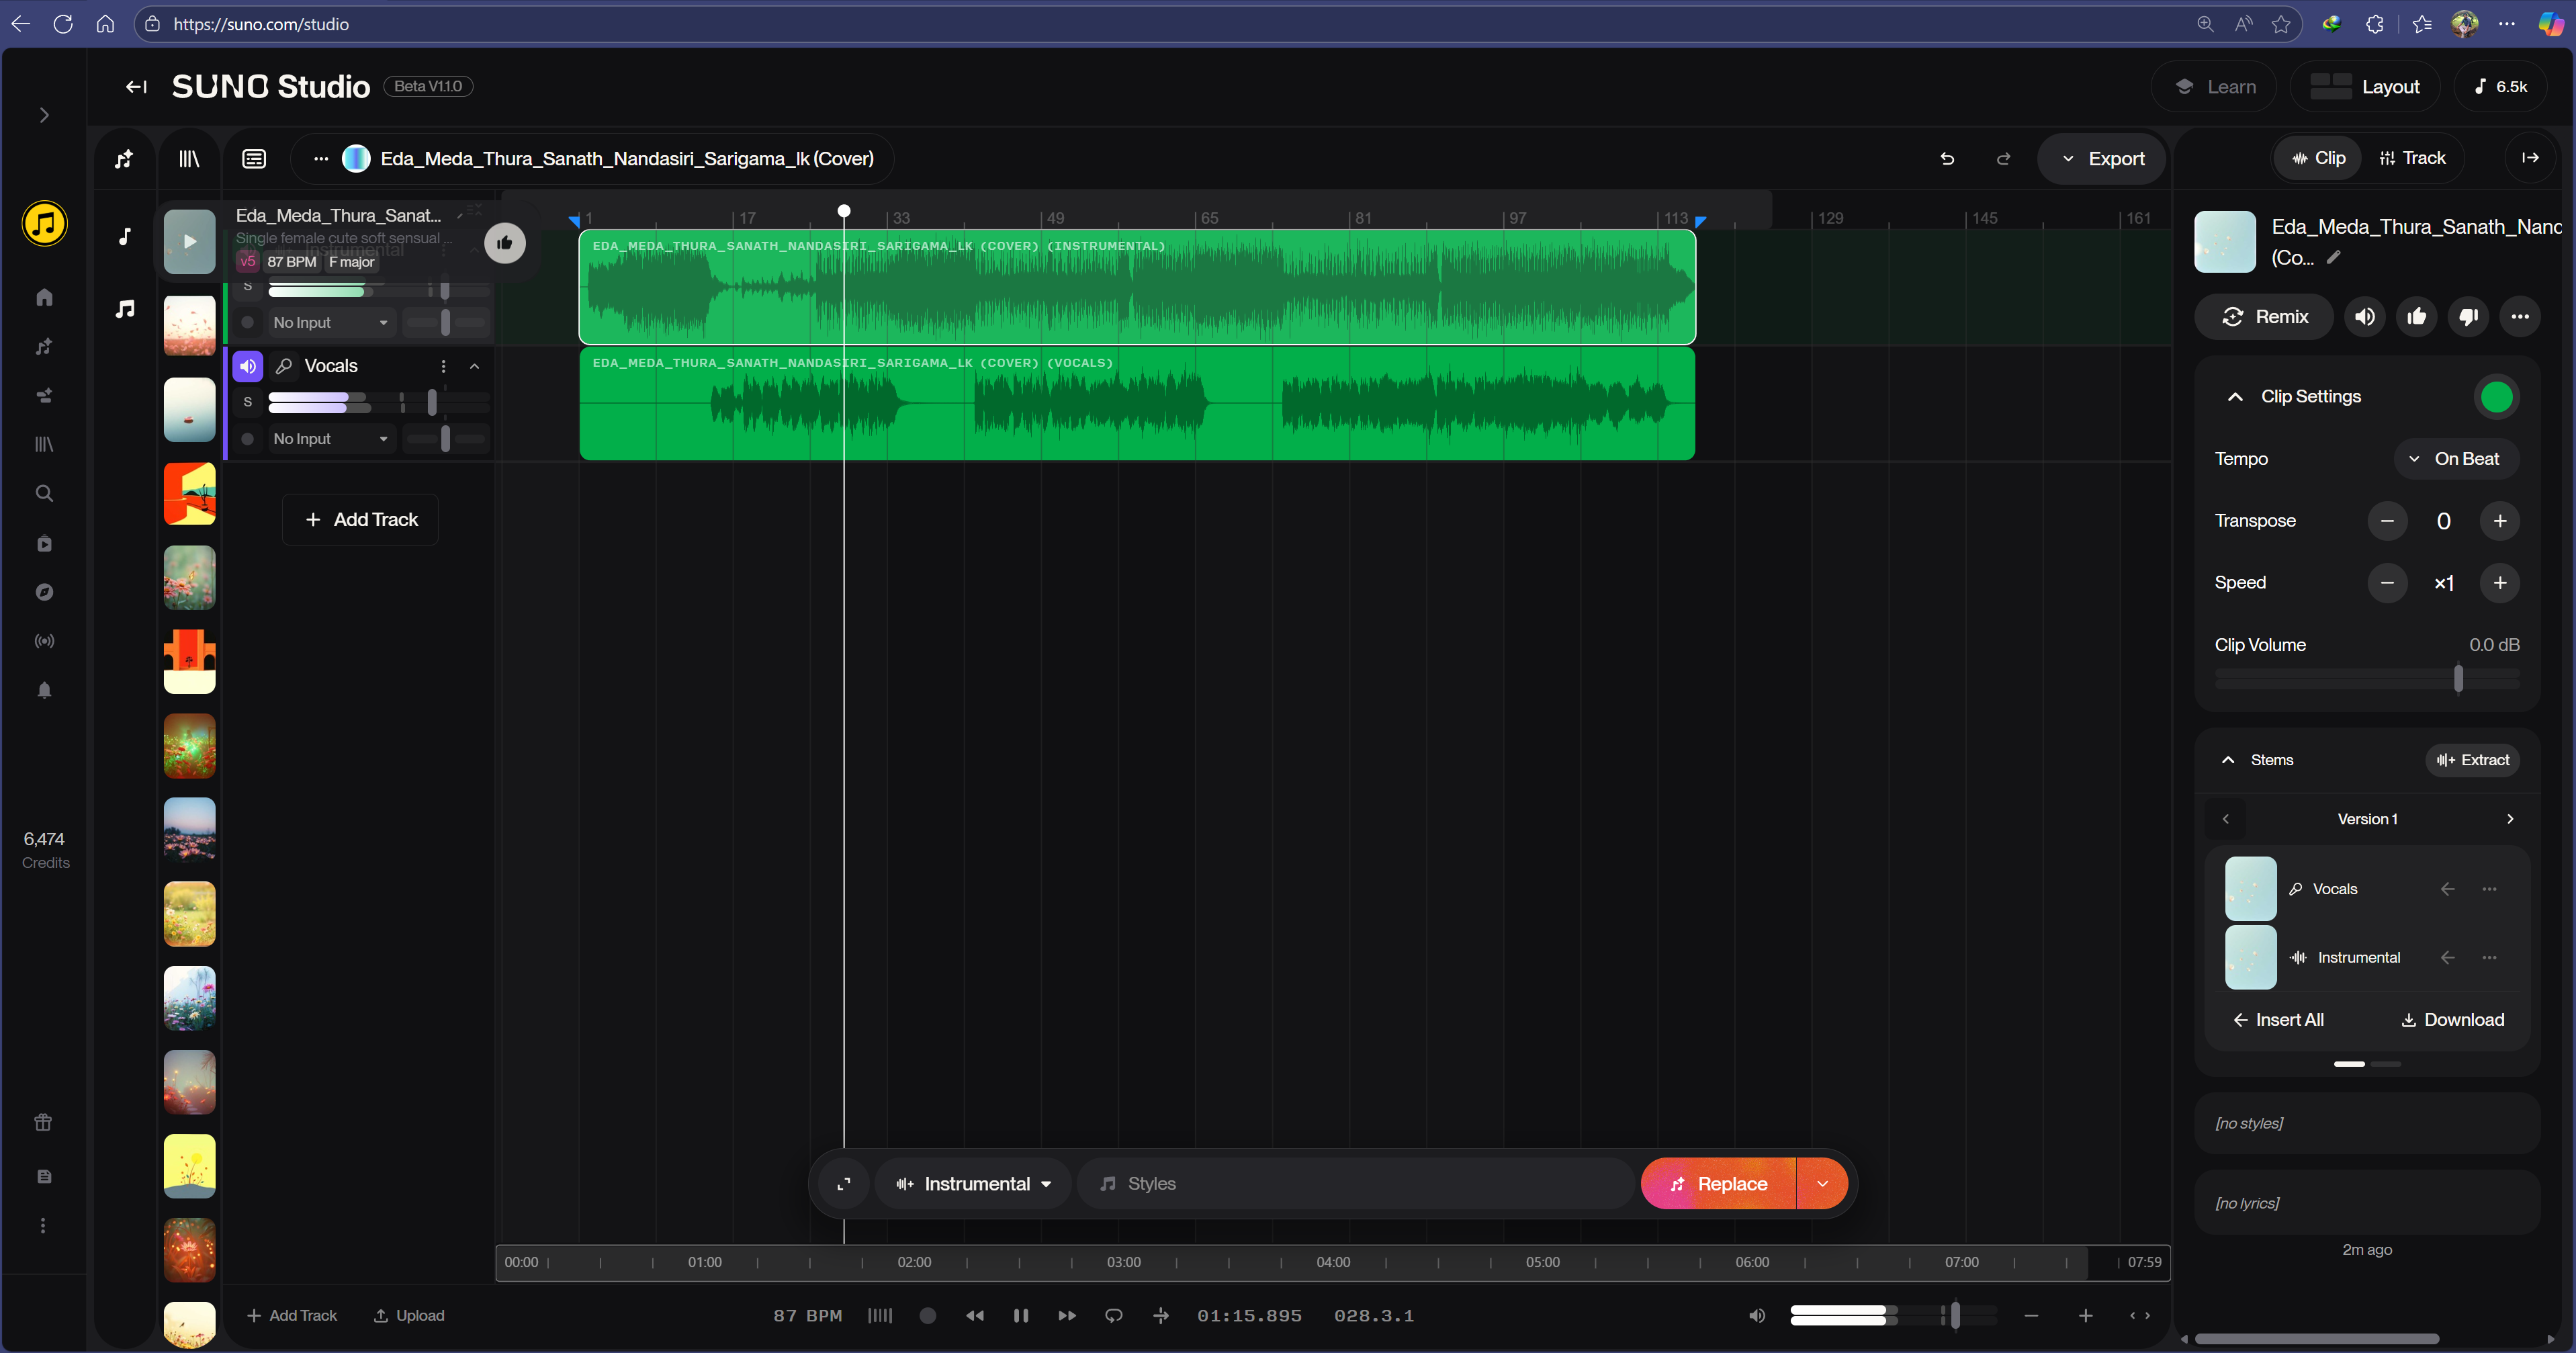The height and width of the screenshot is (1353, 2576).
Task: Solo the Vocals track with S button
Action: click(x=248, y=402)
